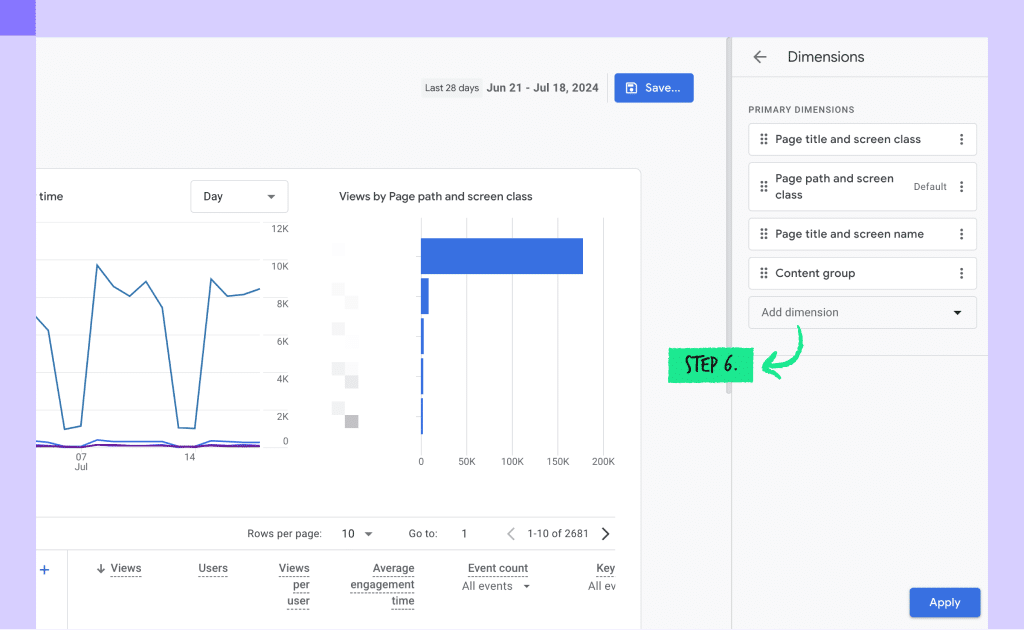This screenshot has height=630, width=1024.
Task: Click the plus icon beside Views column
Action: (x=44, y=570)
